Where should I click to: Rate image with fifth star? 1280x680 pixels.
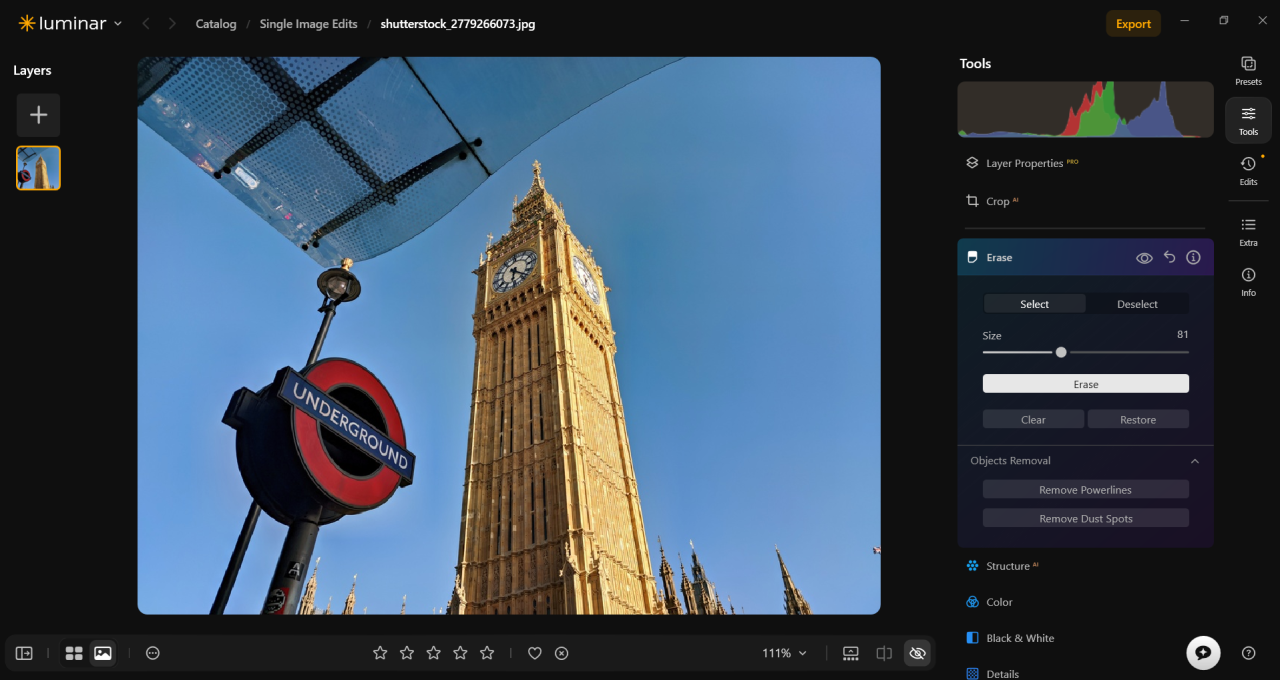click(487, 653)
